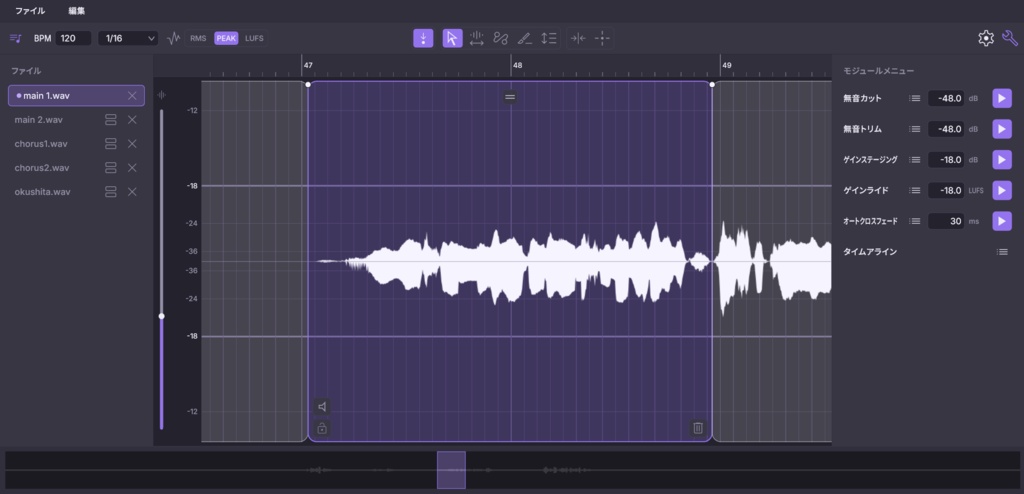Select RMS metering mode

tap(198, 39)
